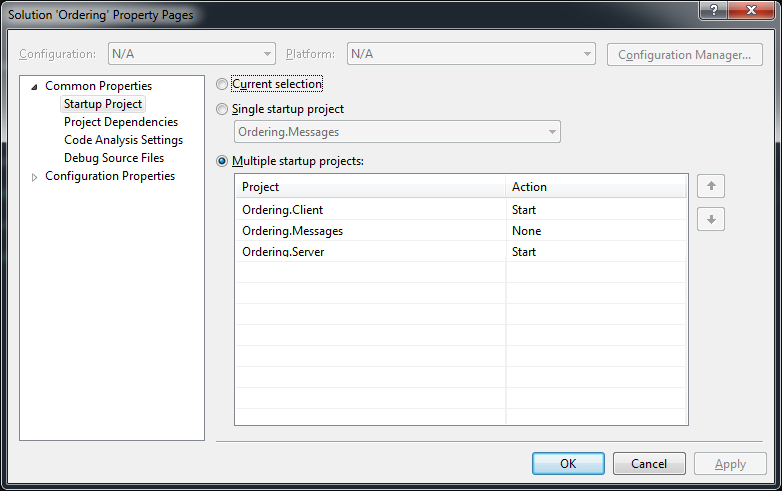The image size is (782, 491).
Task: Select Startup Project tree item
Action: coord(103,104)
